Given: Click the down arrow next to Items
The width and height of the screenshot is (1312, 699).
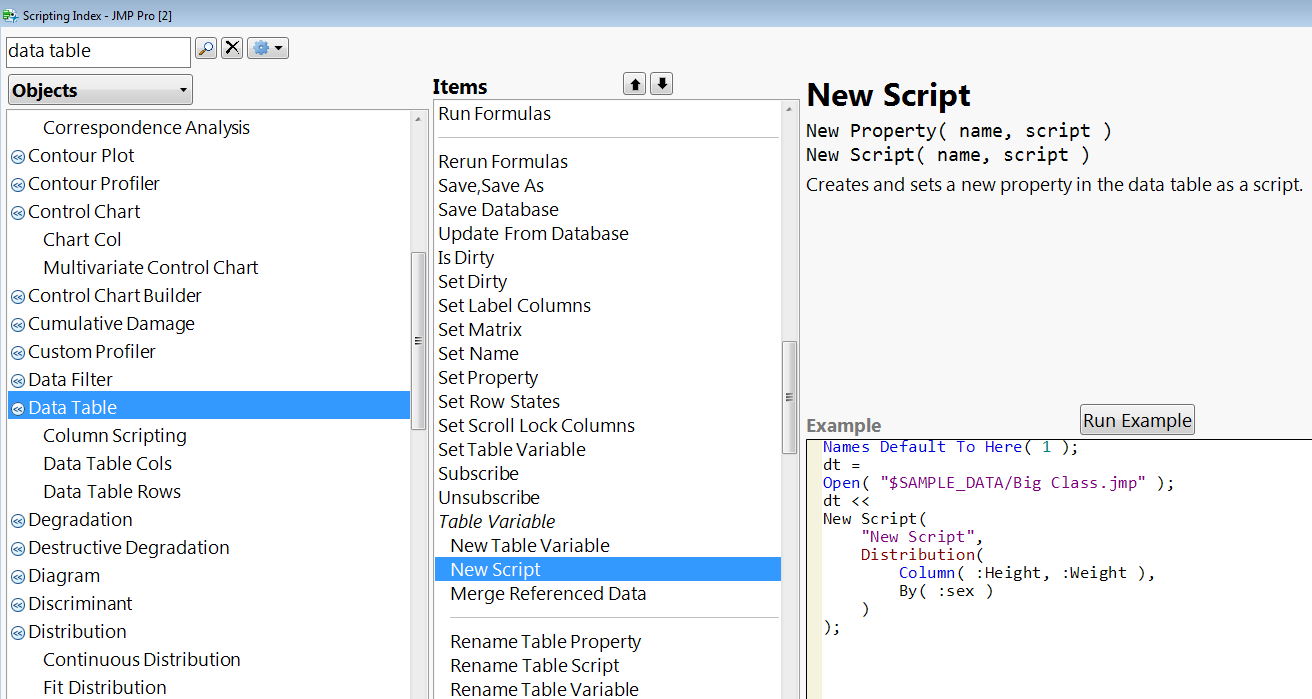Looking at the screenshot, I should [661, 85].
